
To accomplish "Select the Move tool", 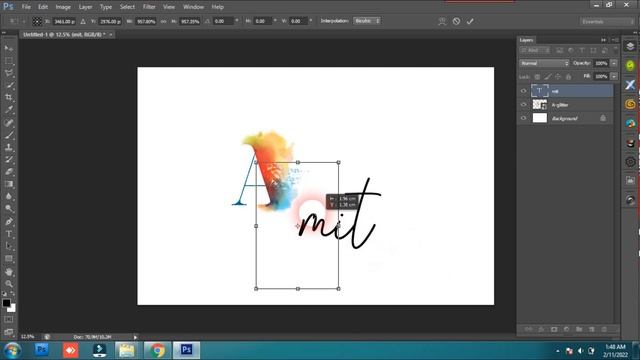I will coord(9,49).
